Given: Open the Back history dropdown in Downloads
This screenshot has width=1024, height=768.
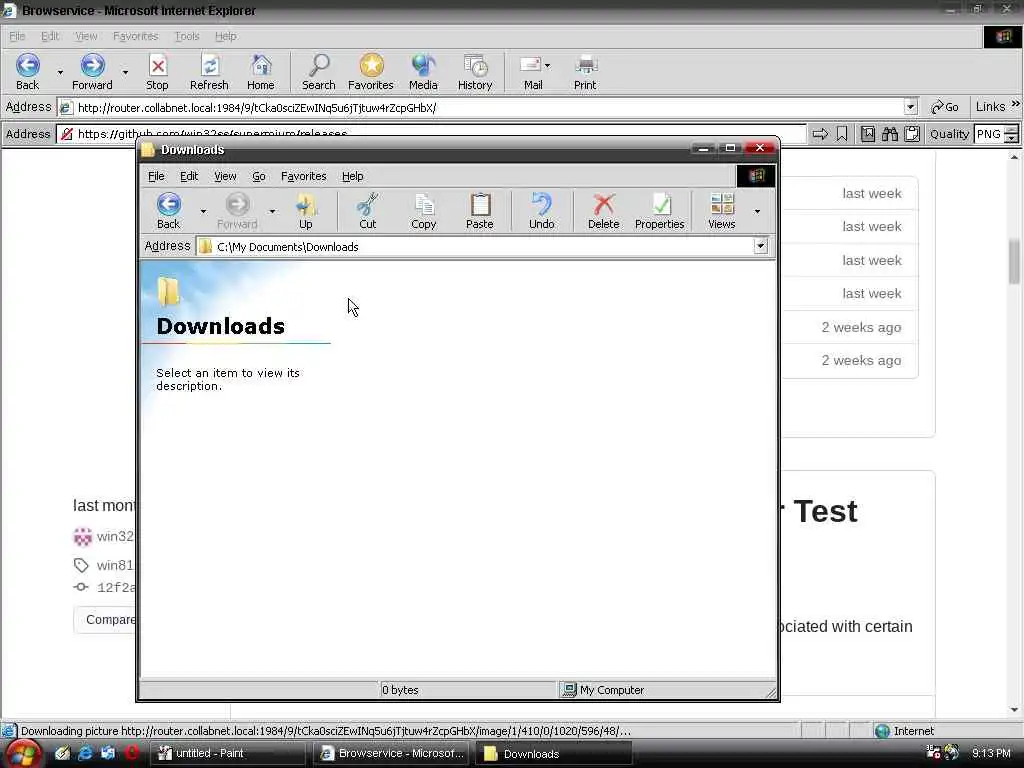Looking at the screenshot, I should (x=203, y=211).
